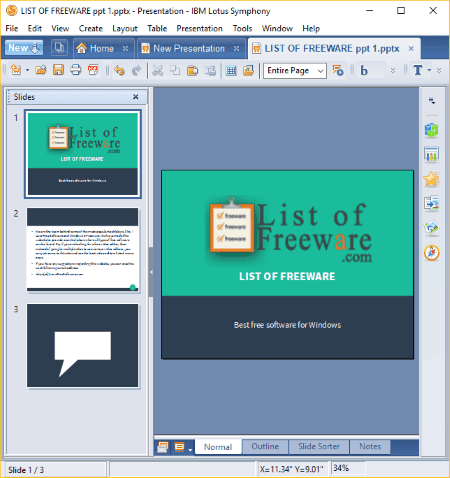The width and height of the screenshot is (450, 478).
Task: Click the tab thumbnails view button
Action: 59,48
